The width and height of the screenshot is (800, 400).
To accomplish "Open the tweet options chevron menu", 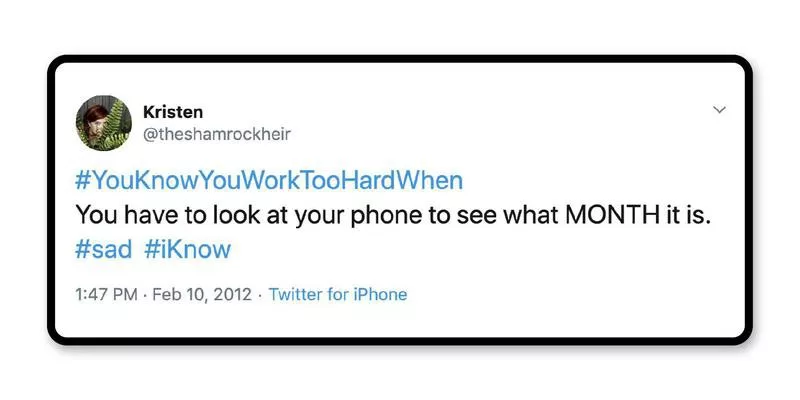I will [x=718, y=110].
